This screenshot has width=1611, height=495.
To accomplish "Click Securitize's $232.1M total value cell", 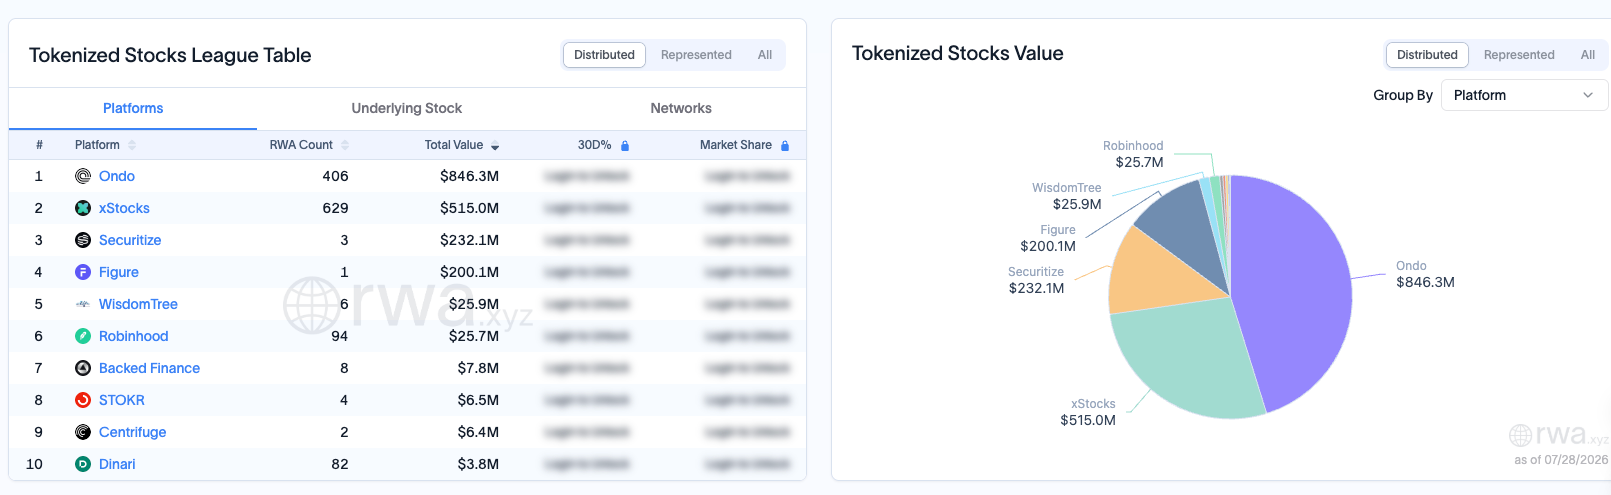I will (x=470, y=240).
